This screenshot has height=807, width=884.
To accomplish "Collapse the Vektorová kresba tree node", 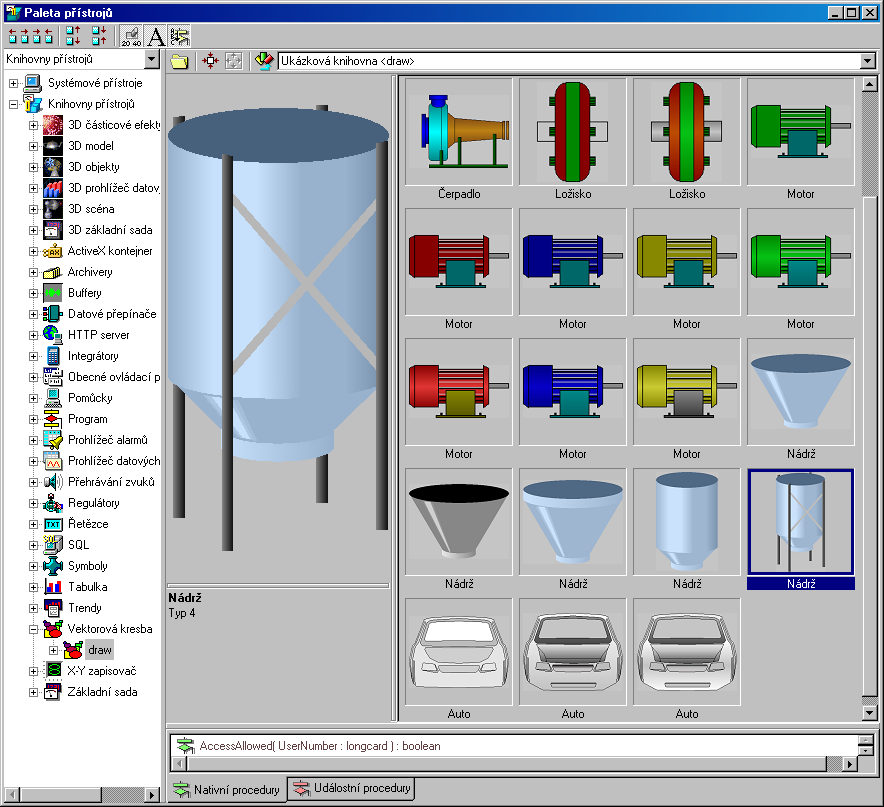I will tap(34, 629).
